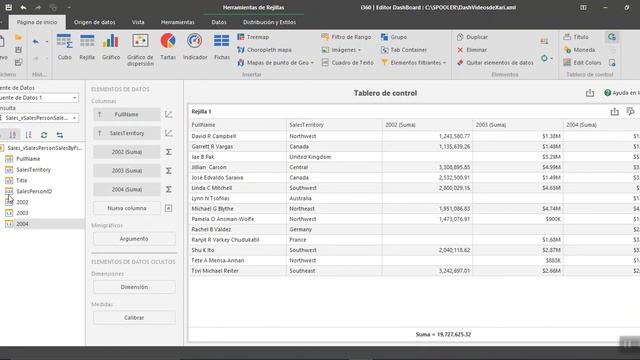640x360 pixels.
Task: Click the Dimensión hidden data placeholder
Action: coord(134,287)
